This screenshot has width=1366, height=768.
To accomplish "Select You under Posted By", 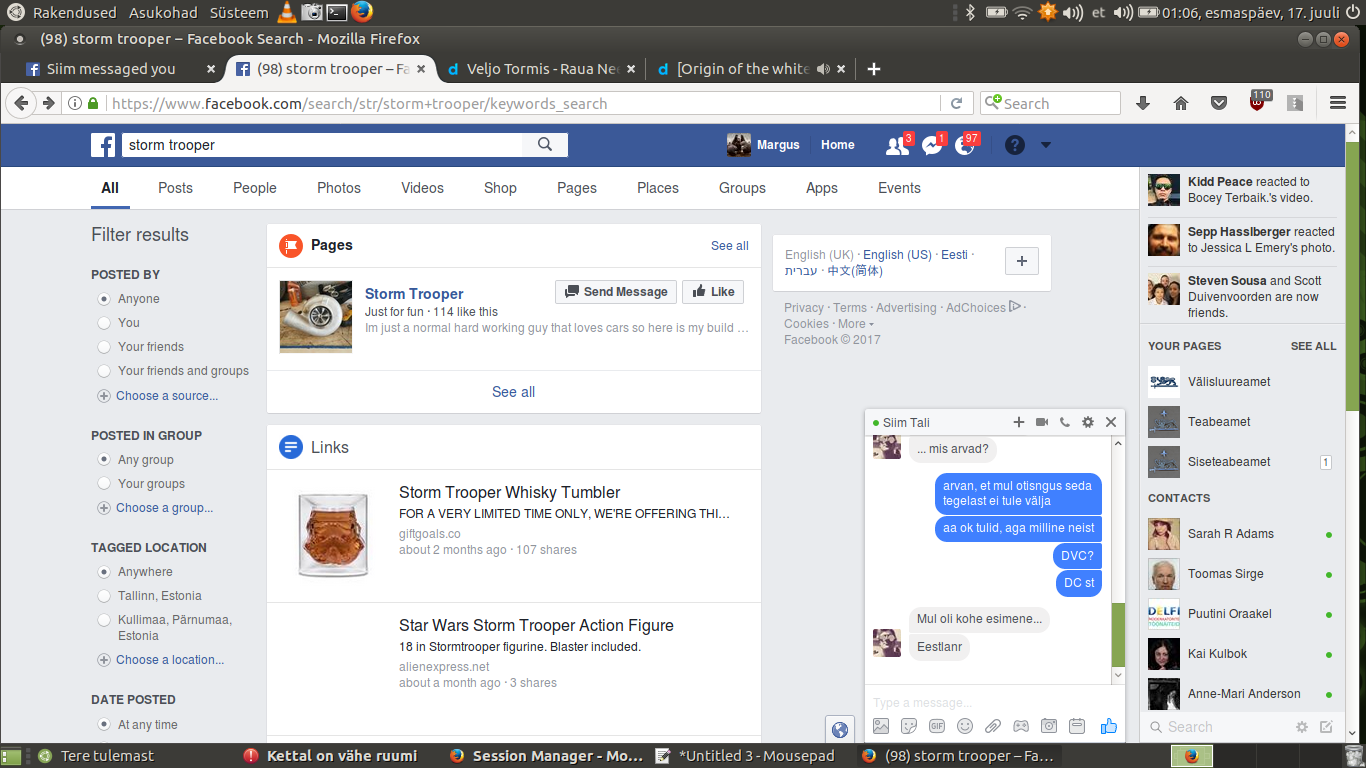I will coord(104,323).
